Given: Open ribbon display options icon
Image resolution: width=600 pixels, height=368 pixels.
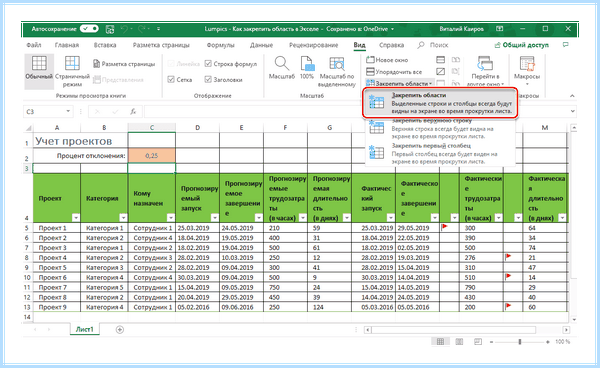Looking at the screenshot, I should [499, 29].
